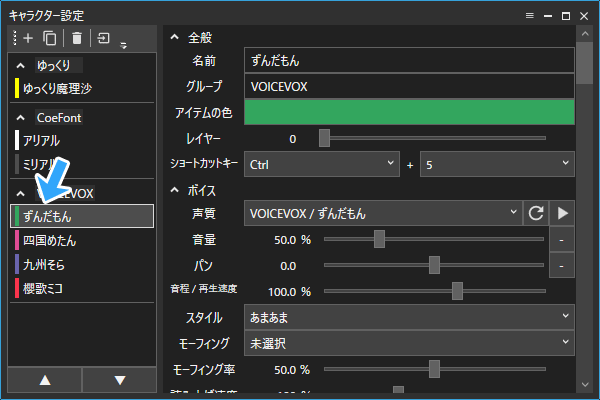Screen dimensions: 600x400
Task: Click the vertical scrollbar thumb
Action: [x=585, y=63]
